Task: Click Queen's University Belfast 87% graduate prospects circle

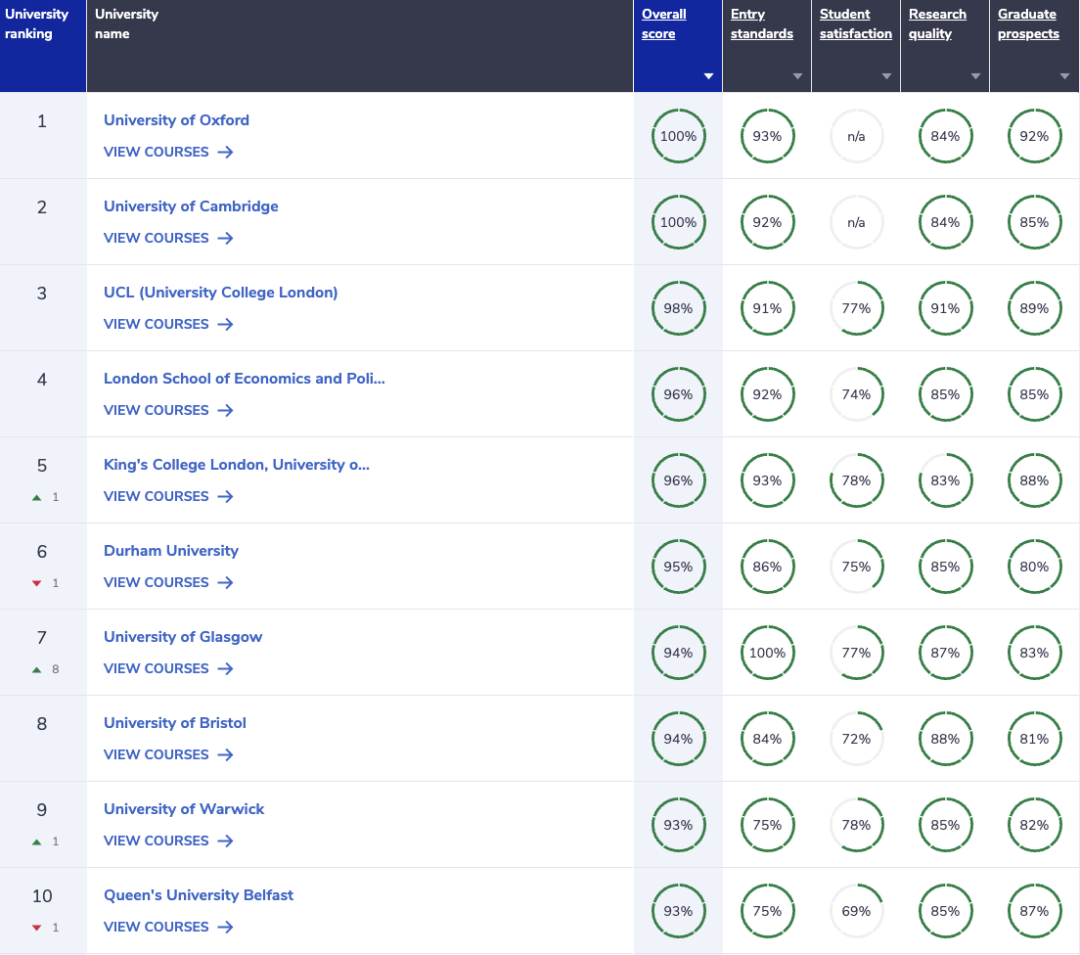Action: (x=1035, y=911)
